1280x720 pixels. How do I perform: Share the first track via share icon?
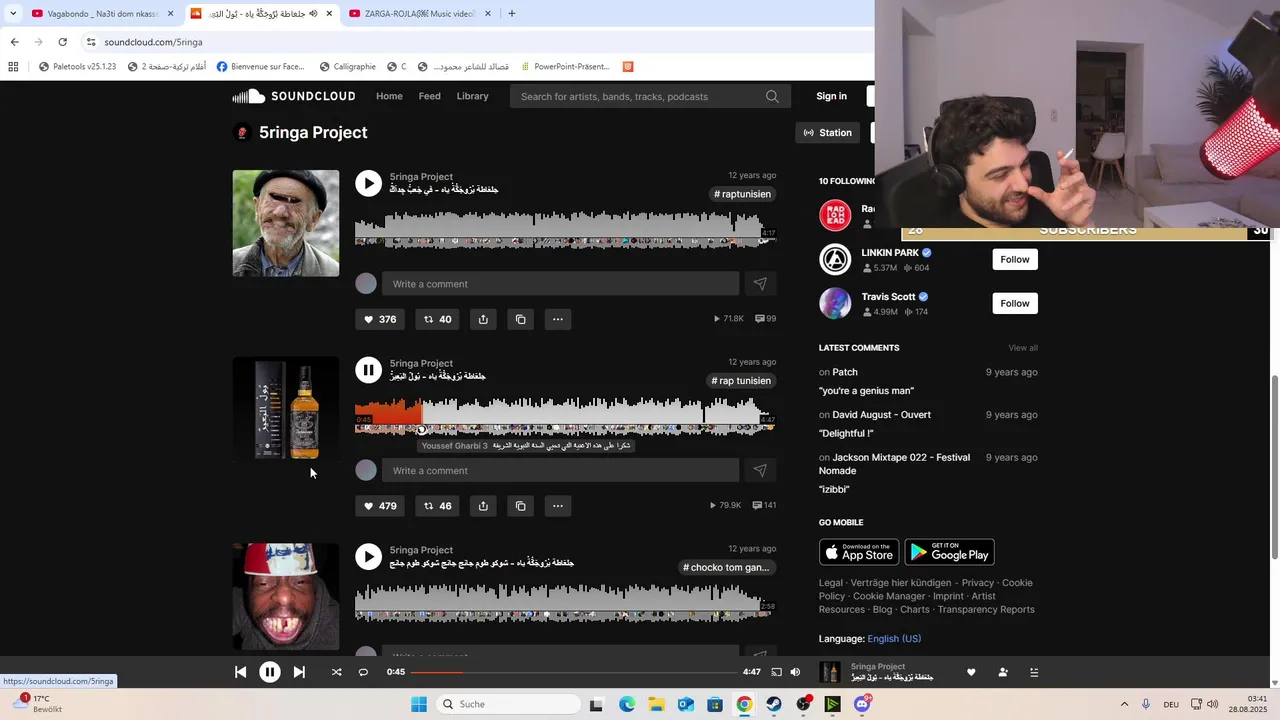point(483,319)
